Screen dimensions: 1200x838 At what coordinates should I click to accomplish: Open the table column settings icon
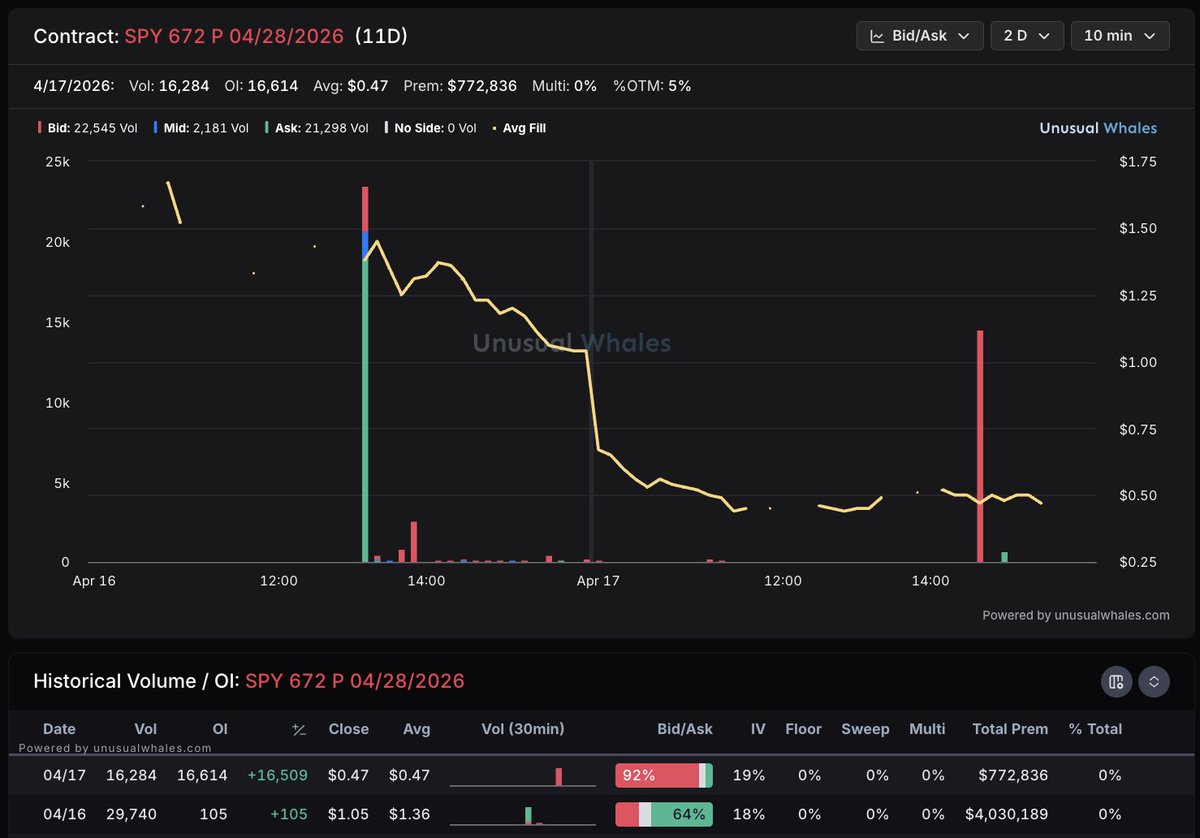(1116, 682)
